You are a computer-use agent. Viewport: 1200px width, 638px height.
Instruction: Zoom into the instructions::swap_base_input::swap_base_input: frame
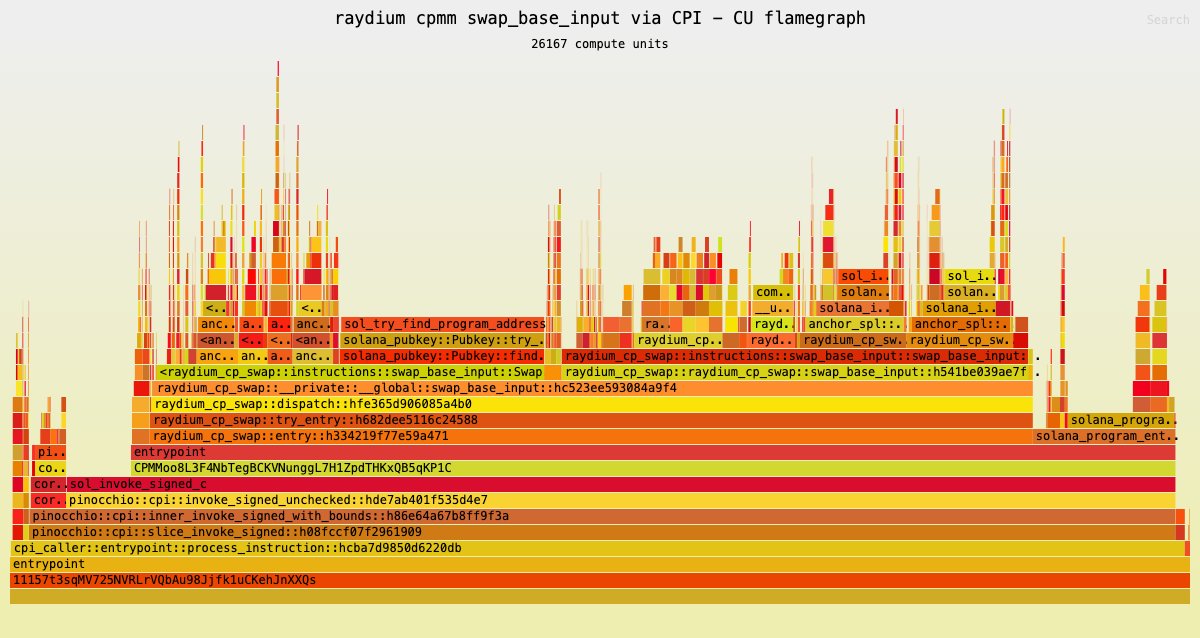pos(795,356)
